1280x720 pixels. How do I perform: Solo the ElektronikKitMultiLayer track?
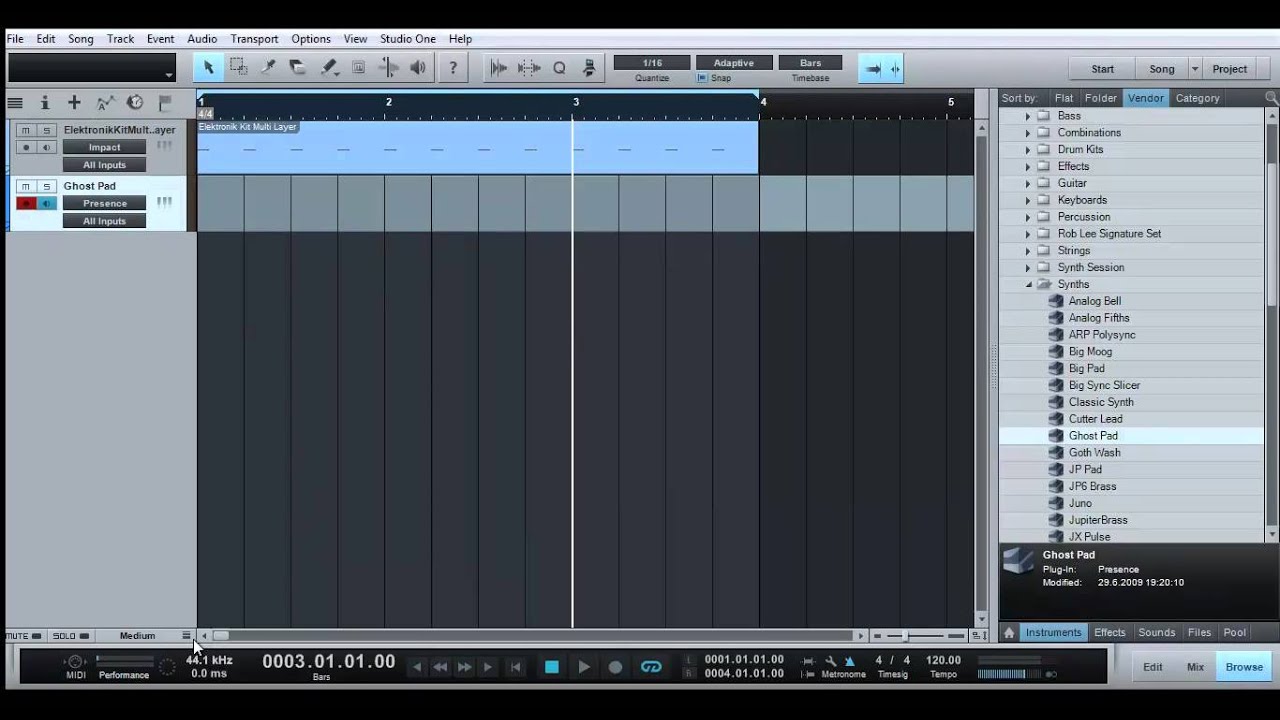pos(45,130)
